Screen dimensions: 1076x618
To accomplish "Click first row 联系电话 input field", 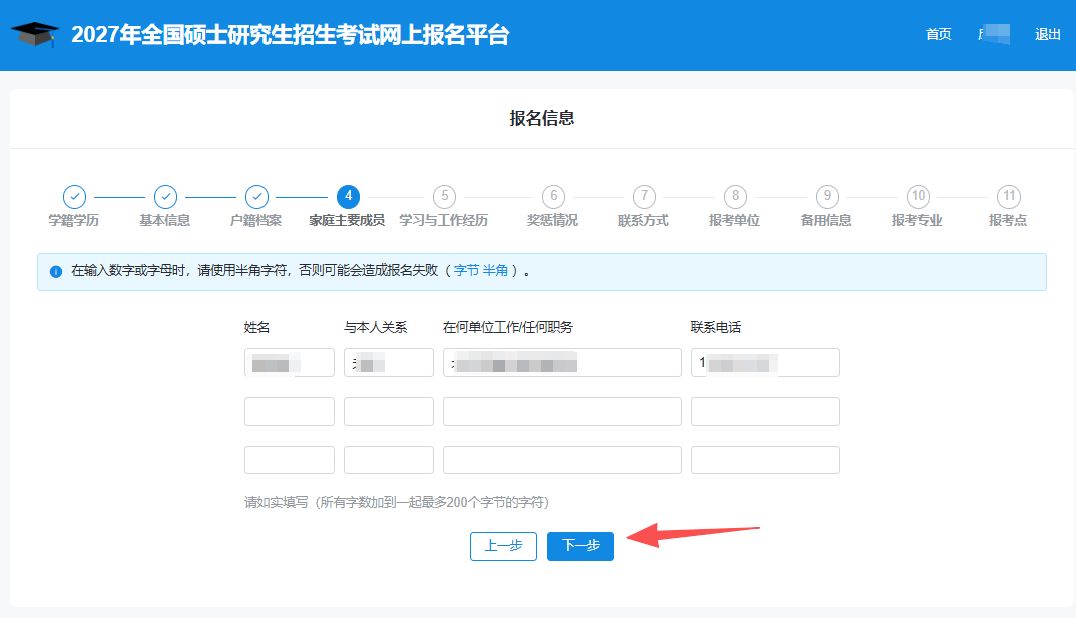I will pos(765,363).
